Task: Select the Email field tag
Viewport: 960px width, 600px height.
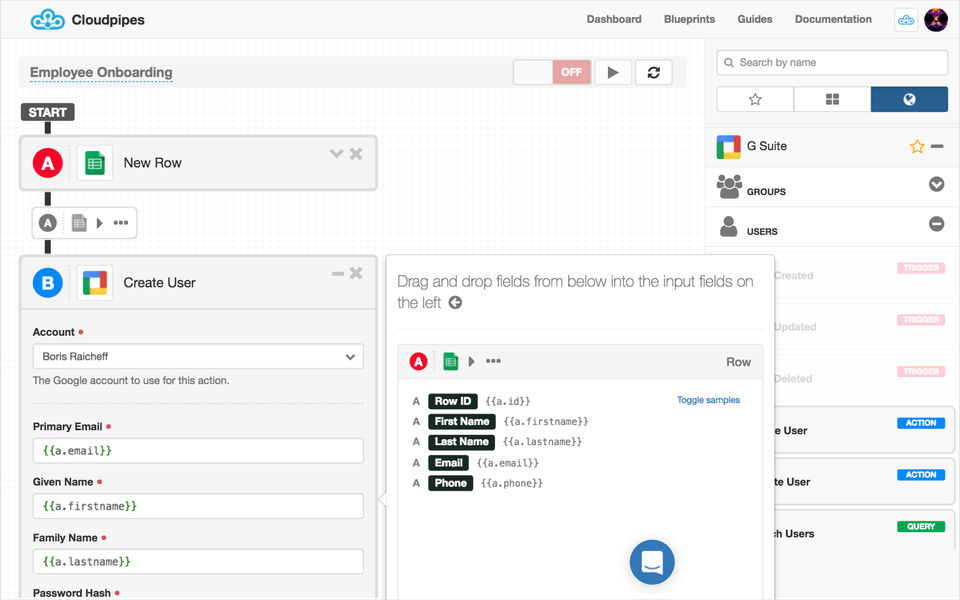Action: tap(448, 463)
